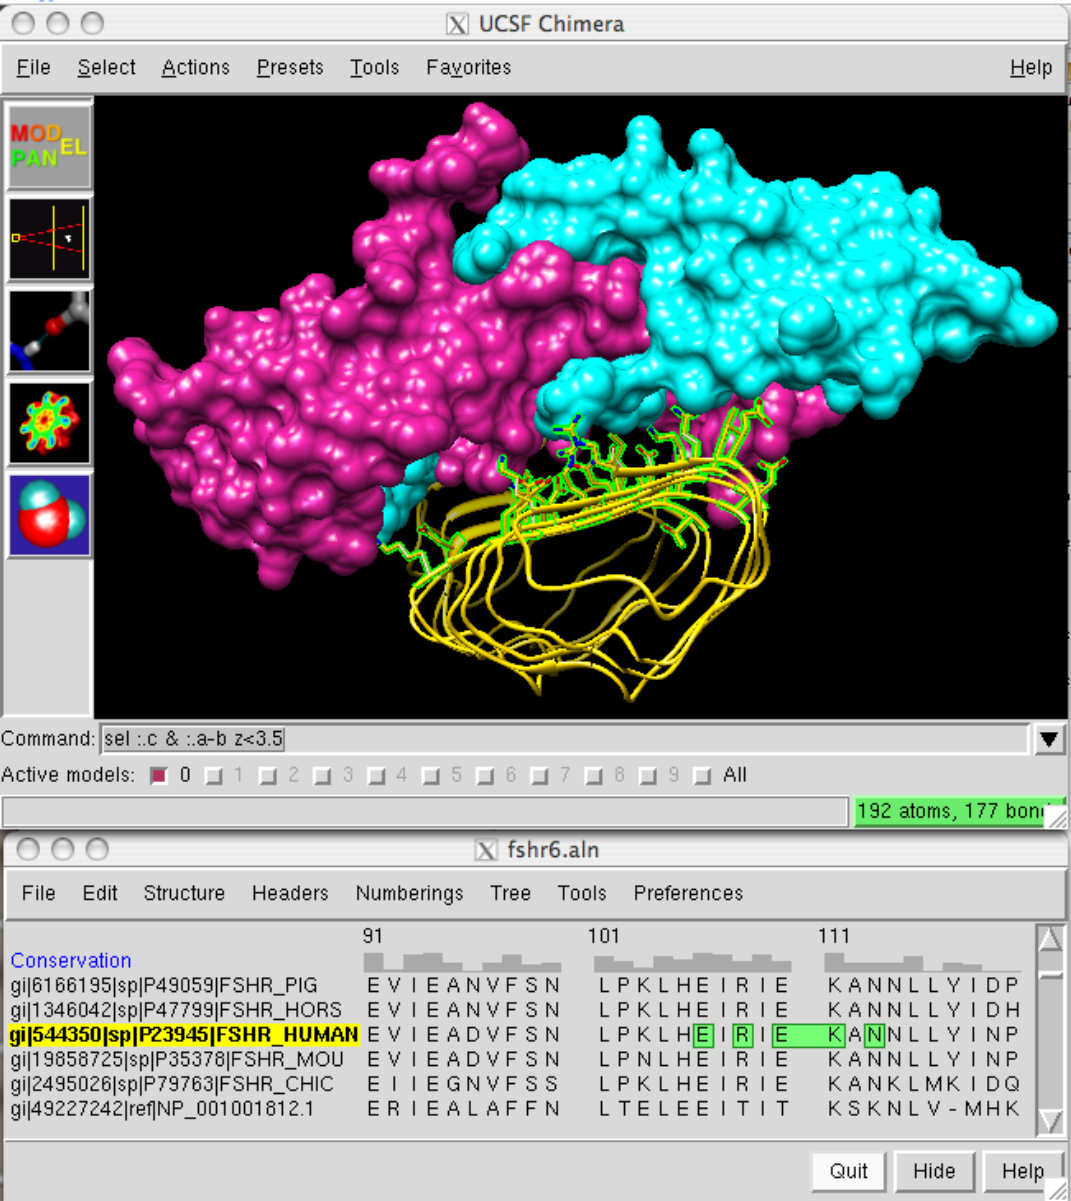Screen dimensions: 1071x1201
Task: Click the ball-and-stick molecule icon
Action: click(x=49, y=332)
